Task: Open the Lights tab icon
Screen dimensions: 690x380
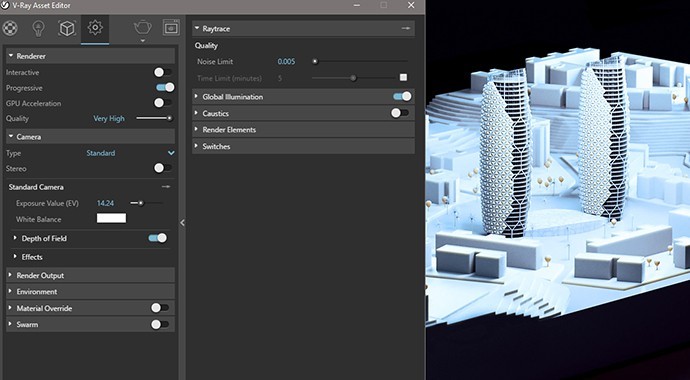Action: (39, 29)
